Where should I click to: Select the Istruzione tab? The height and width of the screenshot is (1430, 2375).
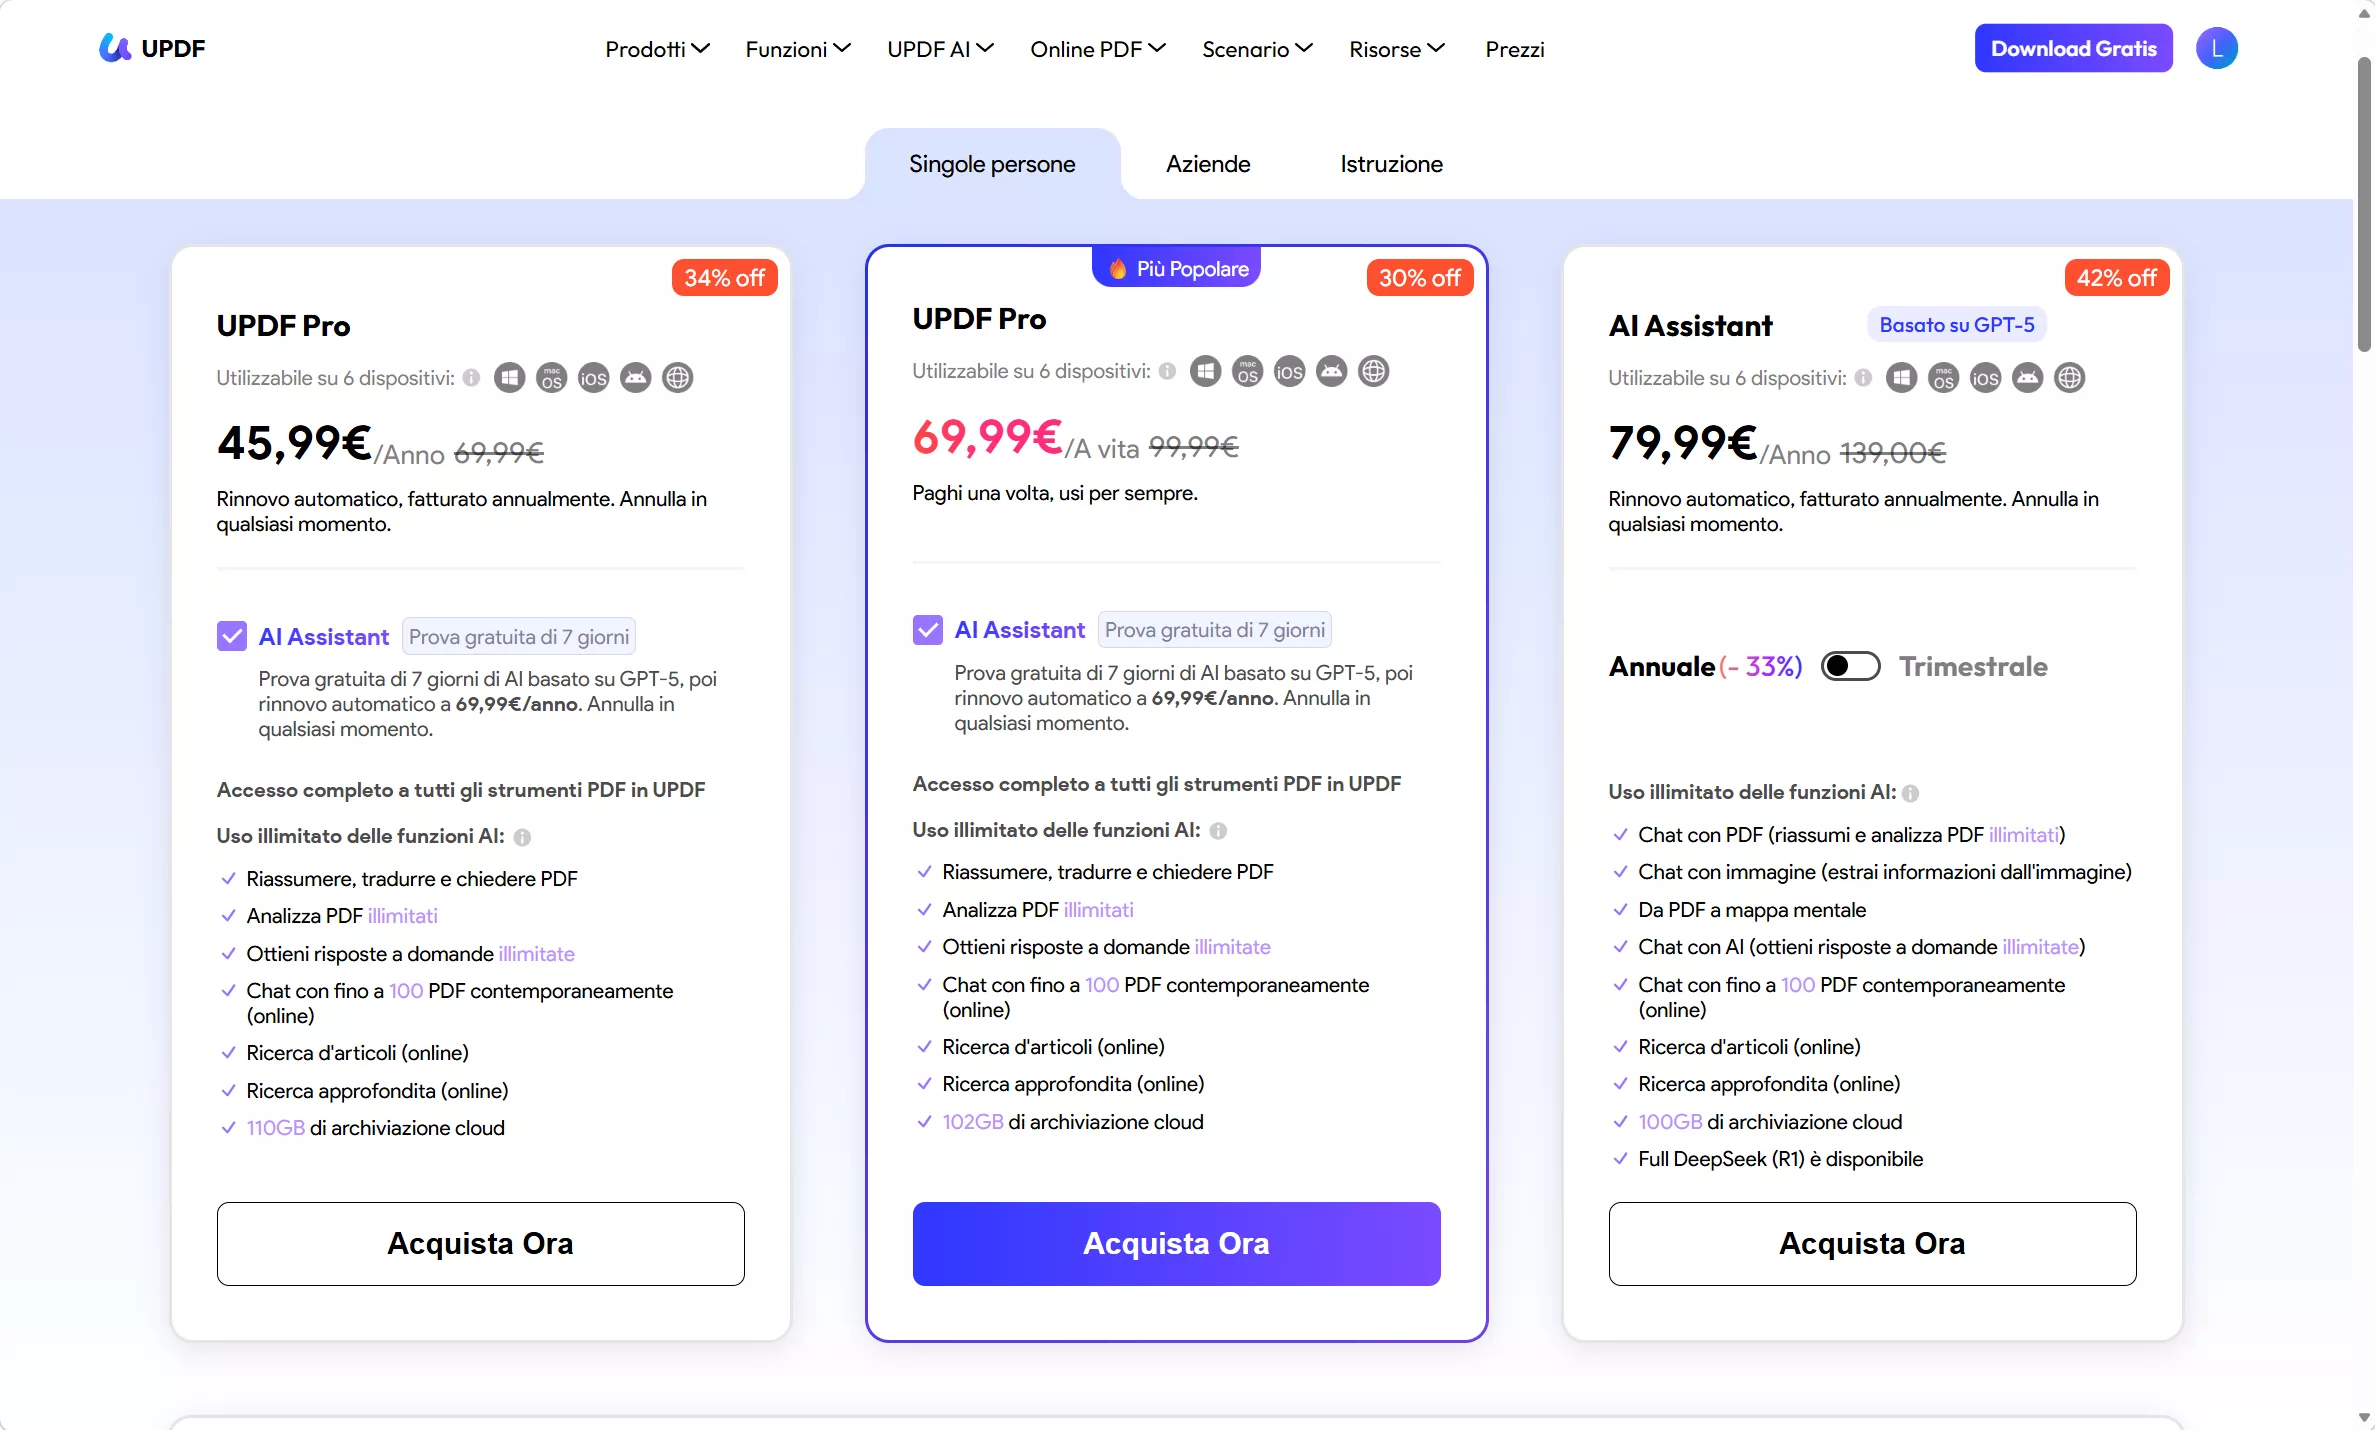(x=1391, y=164)
